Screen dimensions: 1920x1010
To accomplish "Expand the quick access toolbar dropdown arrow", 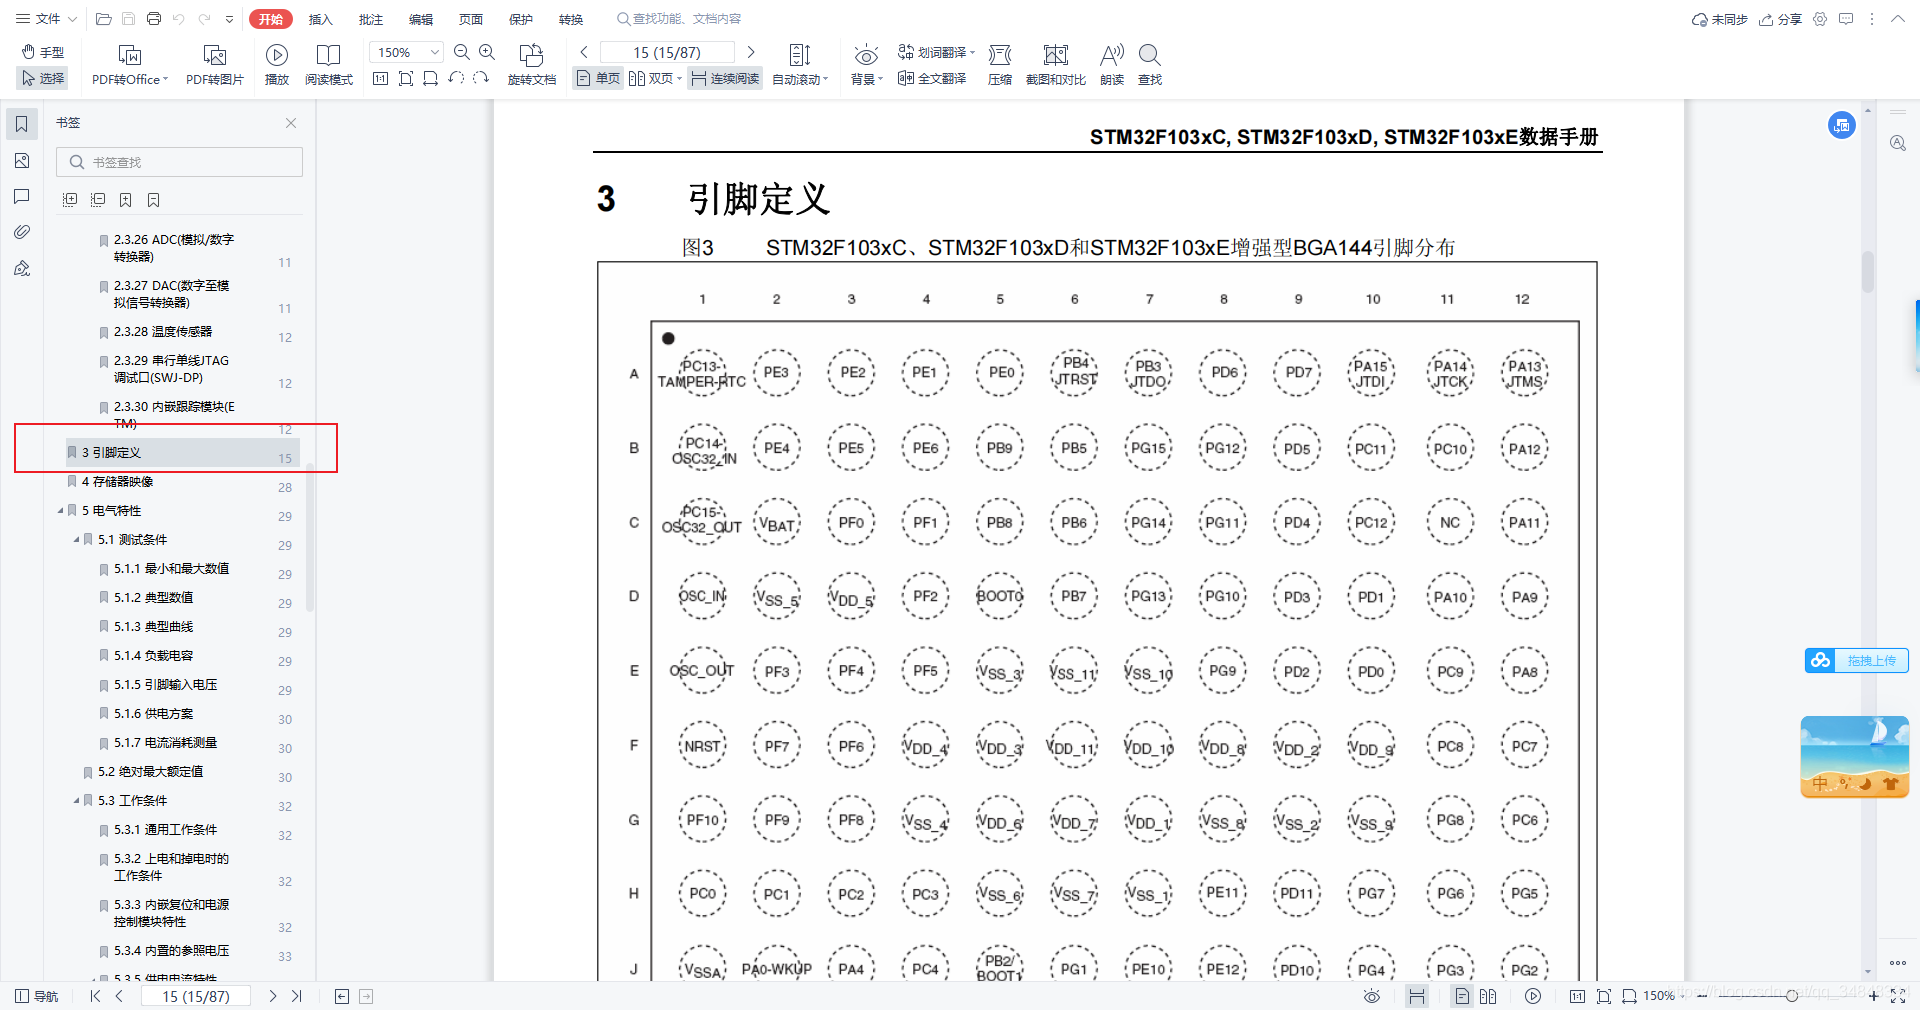I will click(230, 19).
